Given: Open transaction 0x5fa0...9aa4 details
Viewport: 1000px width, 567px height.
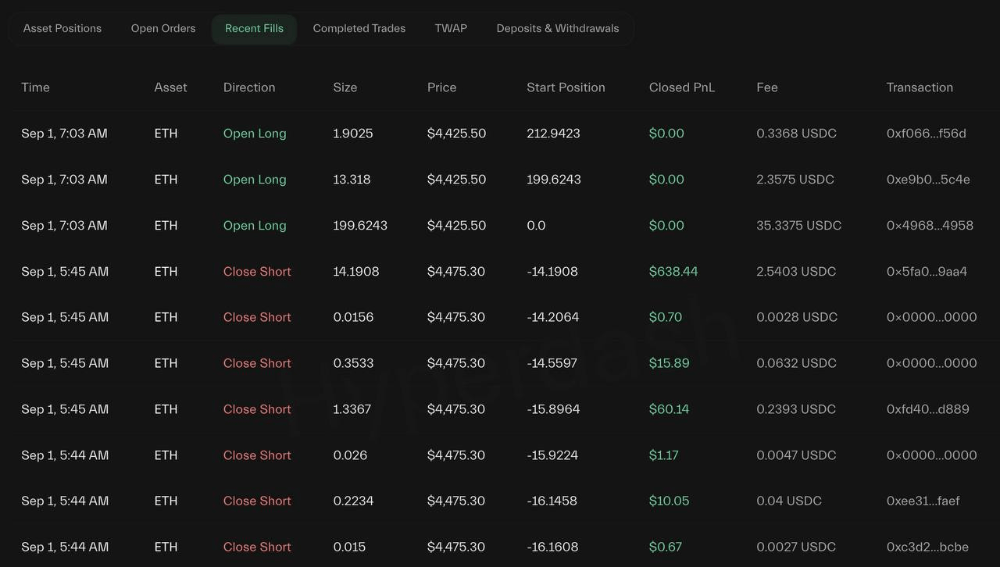Looking at the screenshot, I should point(926,272).
